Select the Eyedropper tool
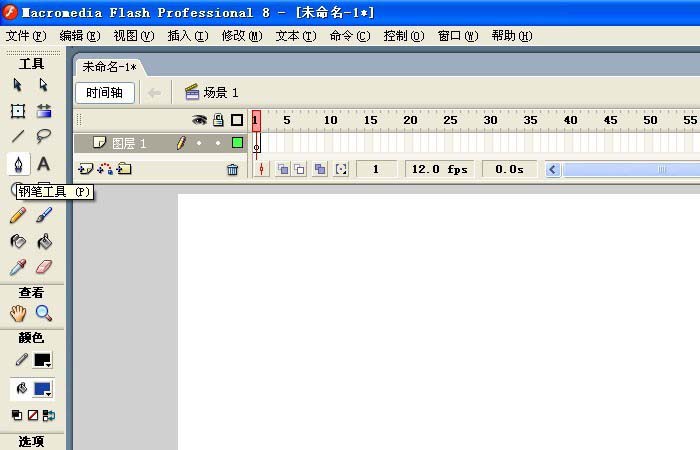Image resolution: width=700 pixels, height=450 pixels. pos(18,267)
